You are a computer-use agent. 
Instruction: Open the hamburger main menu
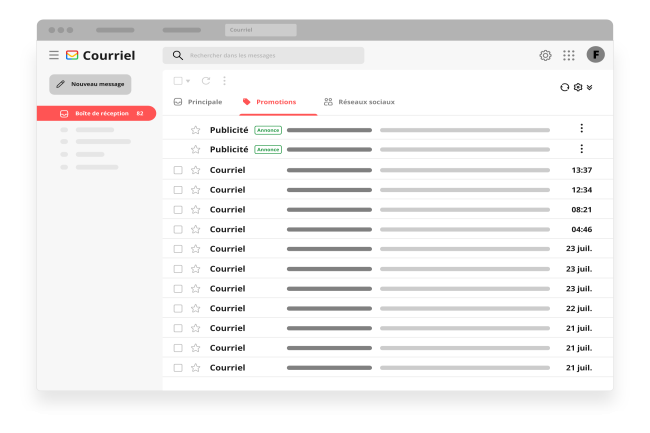click(x=54, y=56)
